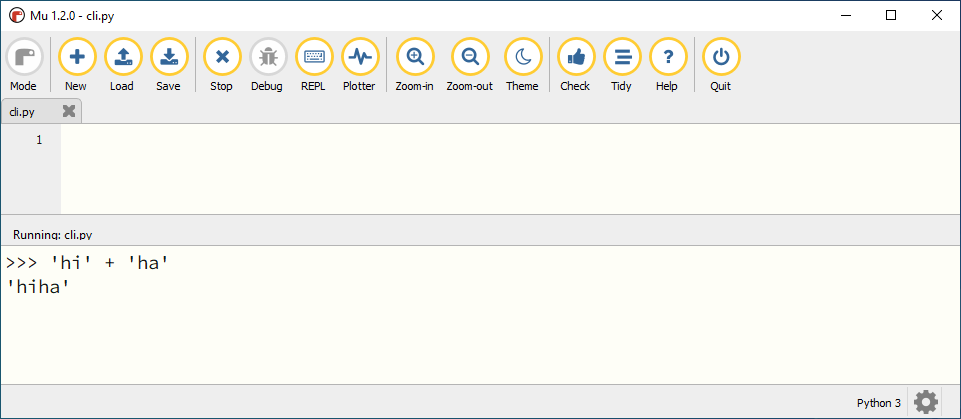Click the Running: cli.py label

pyautogui.click(x=53, y=235)
